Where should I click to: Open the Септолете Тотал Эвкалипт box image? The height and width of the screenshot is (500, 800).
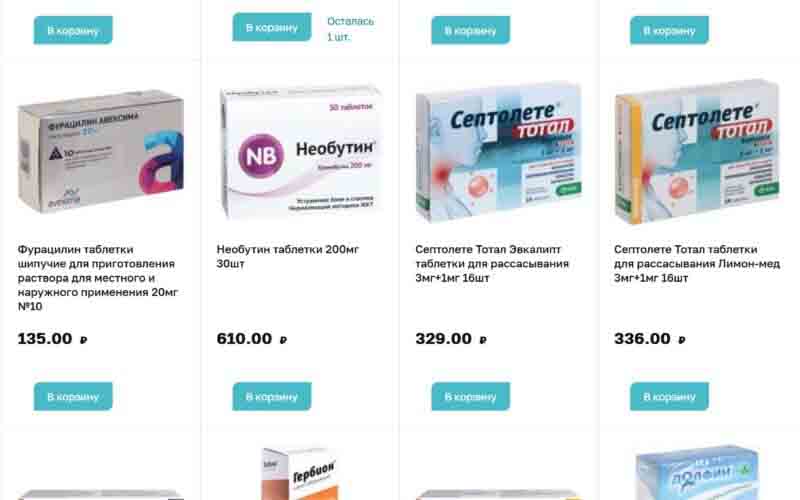tap(498, 152)
